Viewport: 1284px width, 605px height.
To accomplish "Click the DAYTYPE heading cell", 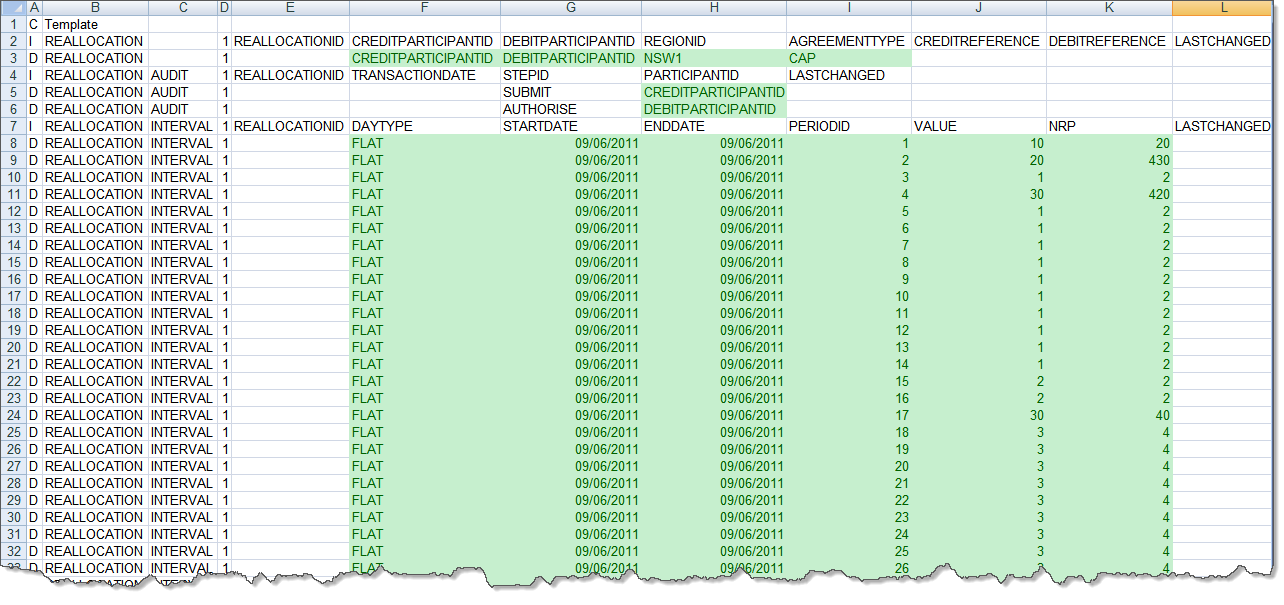I will [x=424, y=127].
